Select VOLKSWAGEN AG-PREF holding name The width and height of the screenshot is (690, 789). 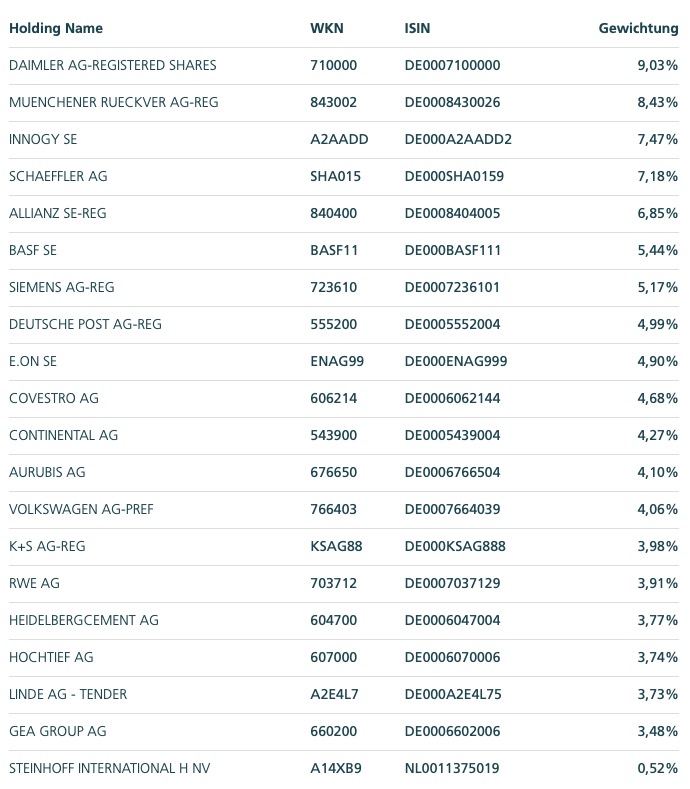pyautogui.click(x=81, y=509)
